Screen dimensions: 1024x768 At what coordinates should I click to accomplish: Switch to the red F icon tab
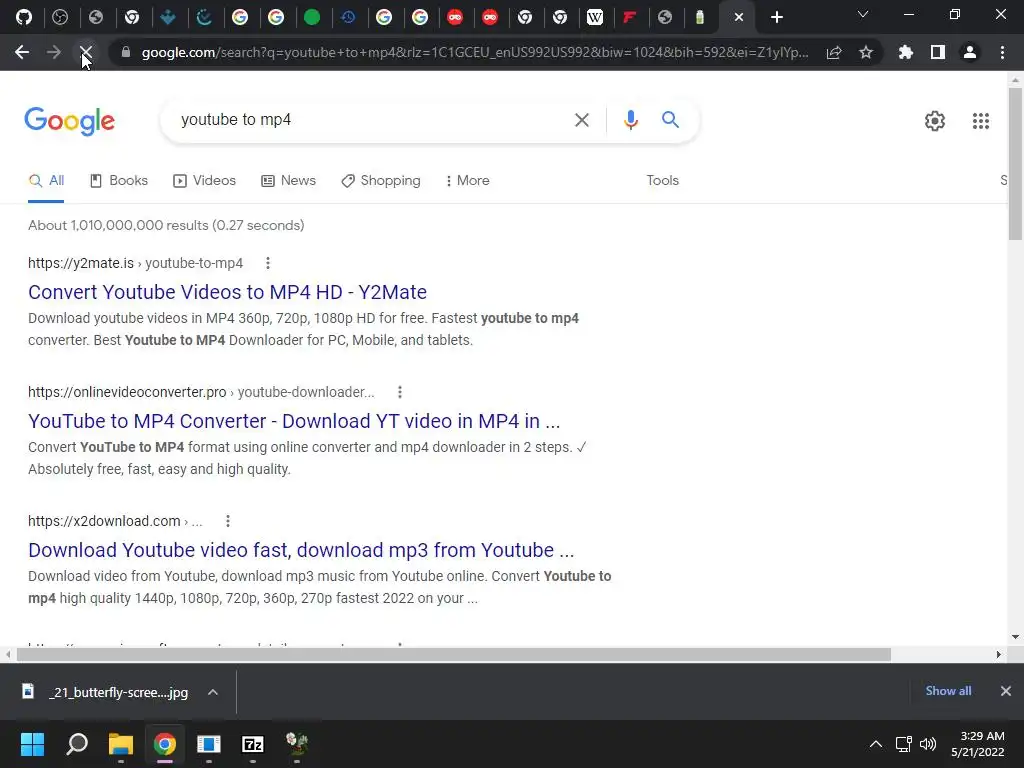630,17
